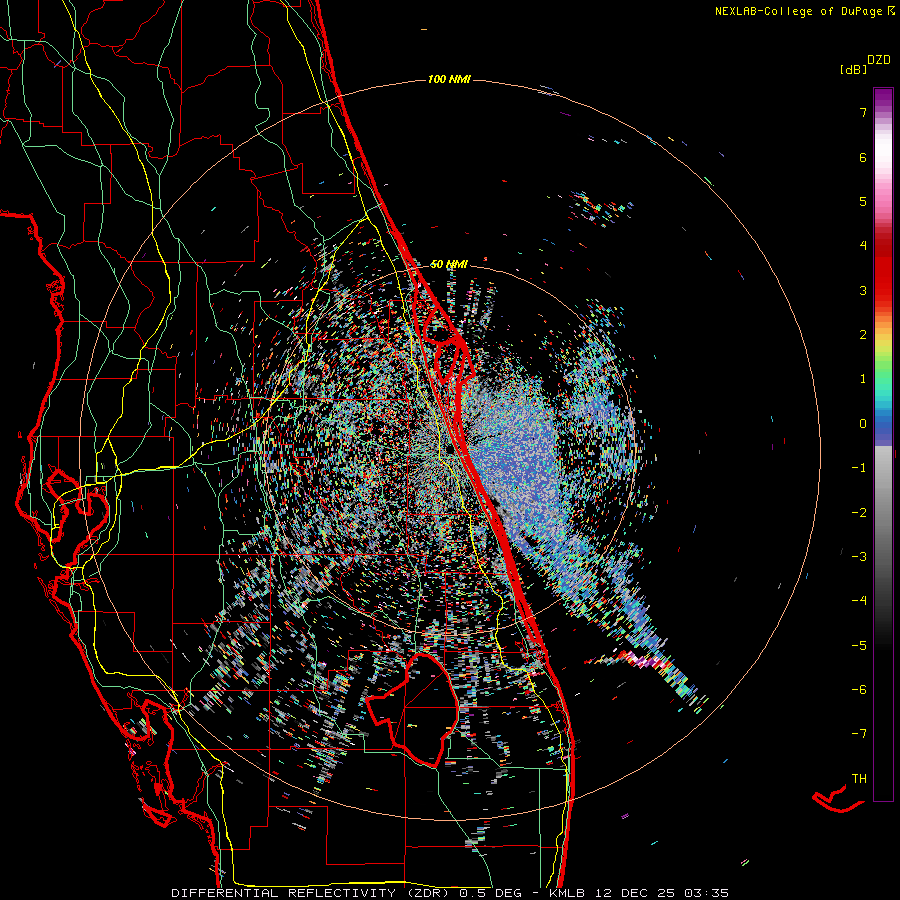Click the KMLB station identifier in the footer

pyautogui.click(x=568, y=893)
